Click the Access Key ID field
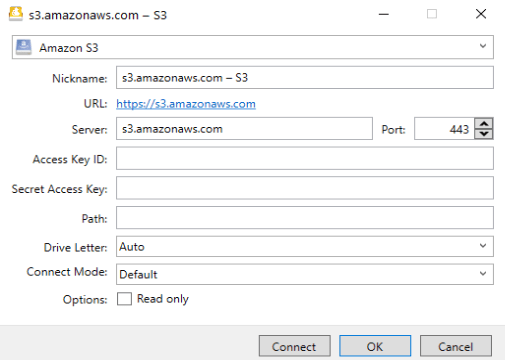Image resolution: width=505 pixels, height=360 pixels. tap(305, 158)
